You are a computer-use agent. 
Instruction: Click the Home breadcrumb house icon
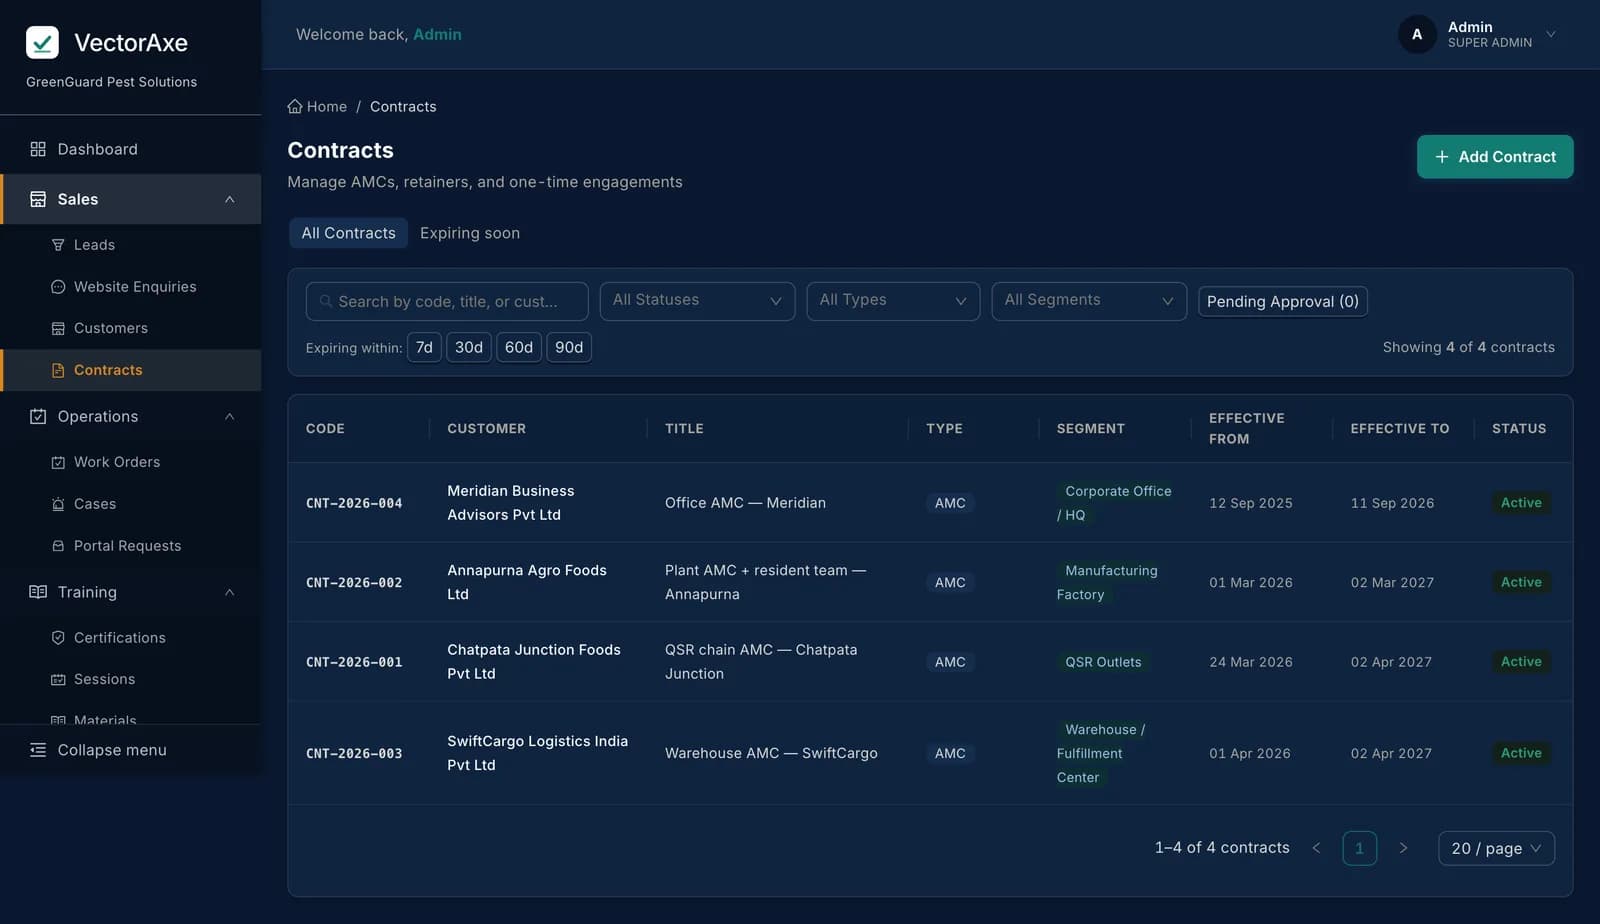coord(295,106)
